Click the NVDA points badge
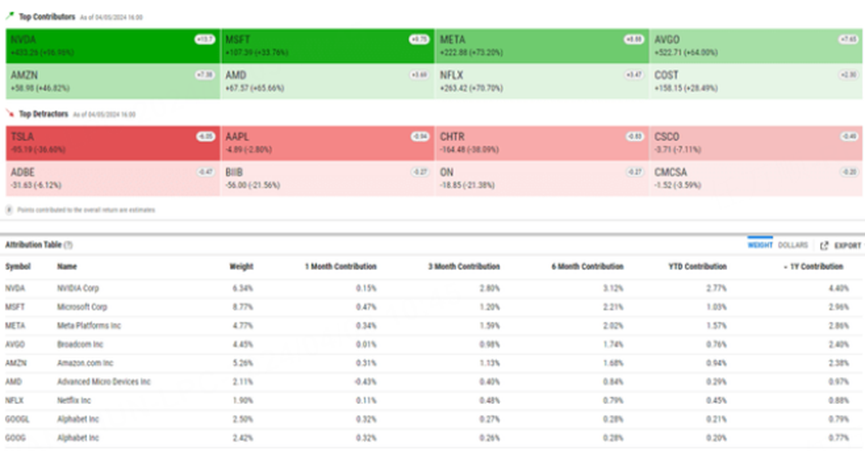 [205, 39]
